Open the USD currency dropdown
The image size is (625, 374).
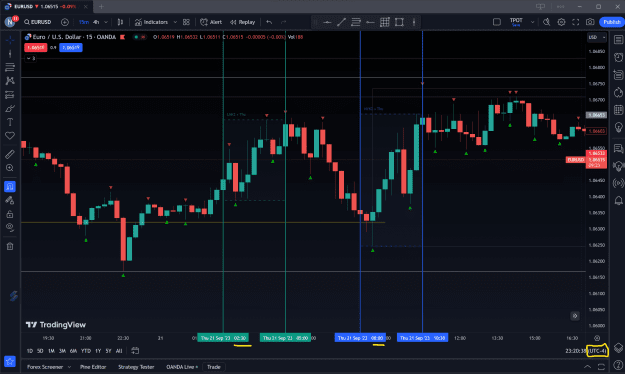tap(597, 37)
